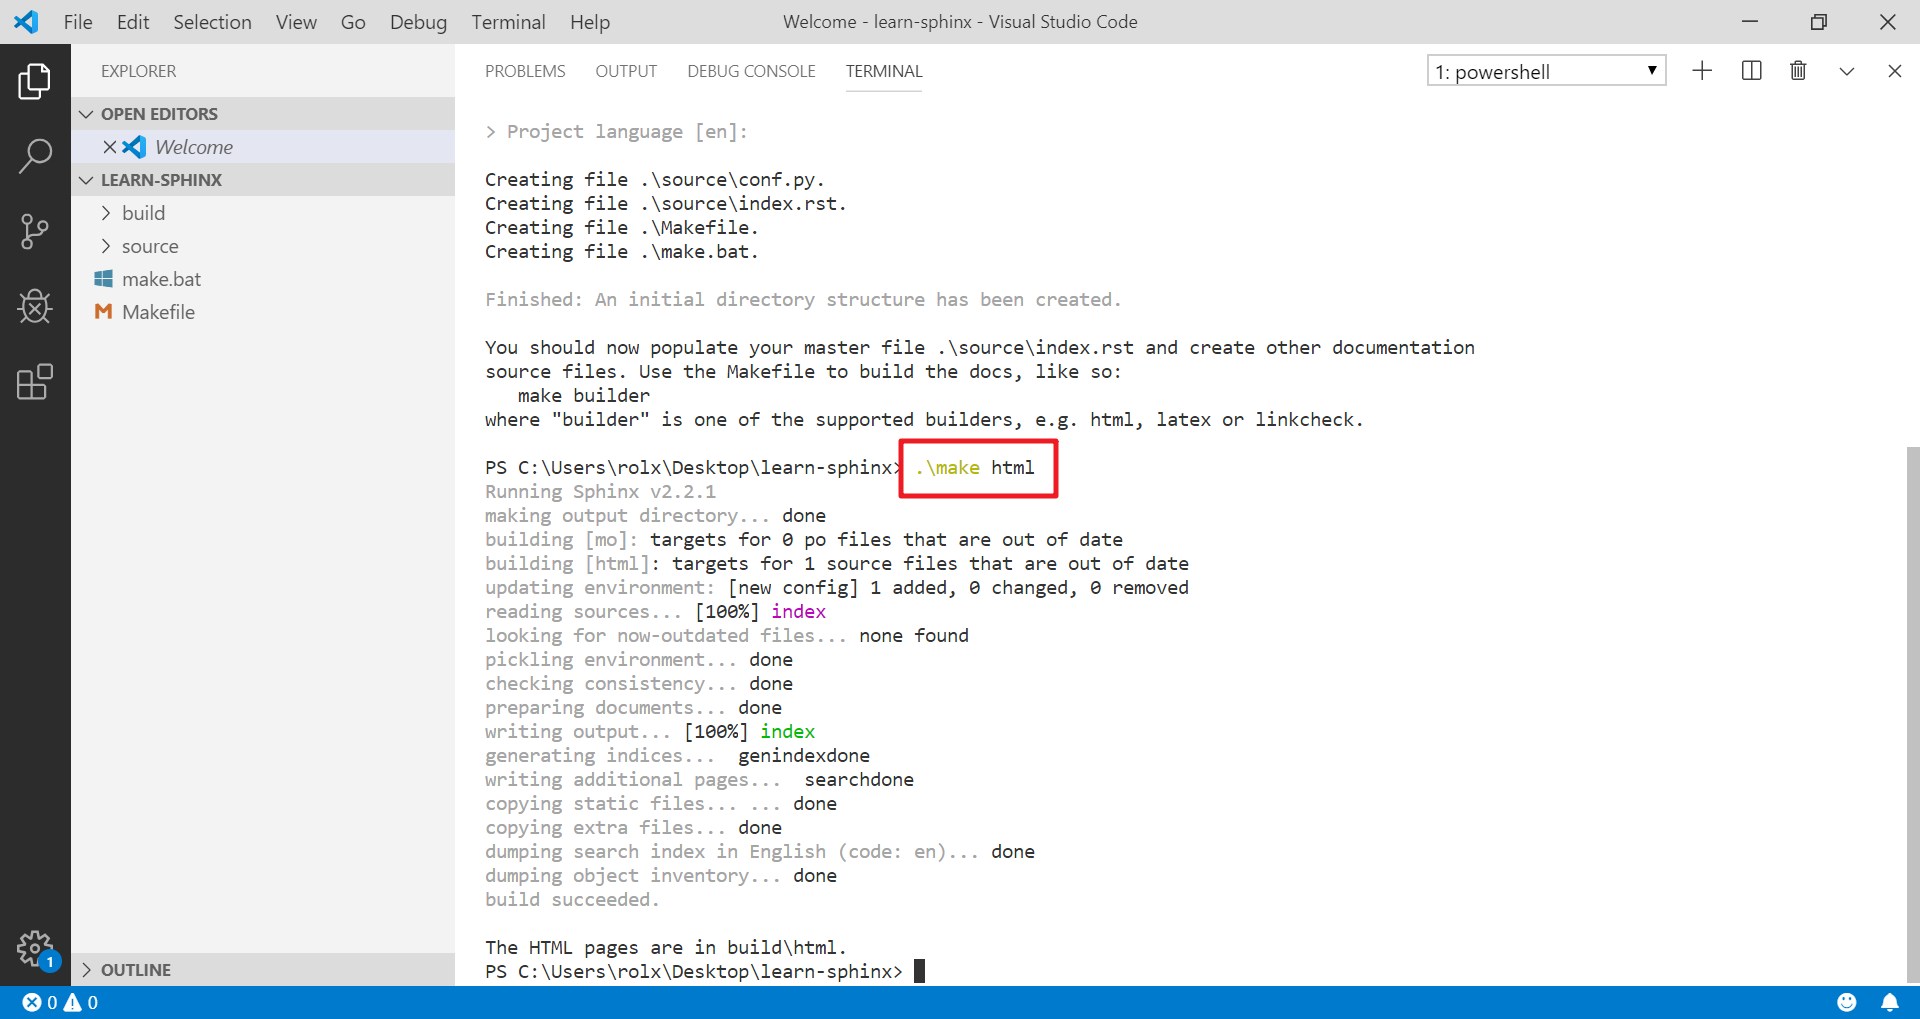Kill terminal with trash icon
The height and width of the screenshot is (1019, 1920).
(x=1798, y=71)
